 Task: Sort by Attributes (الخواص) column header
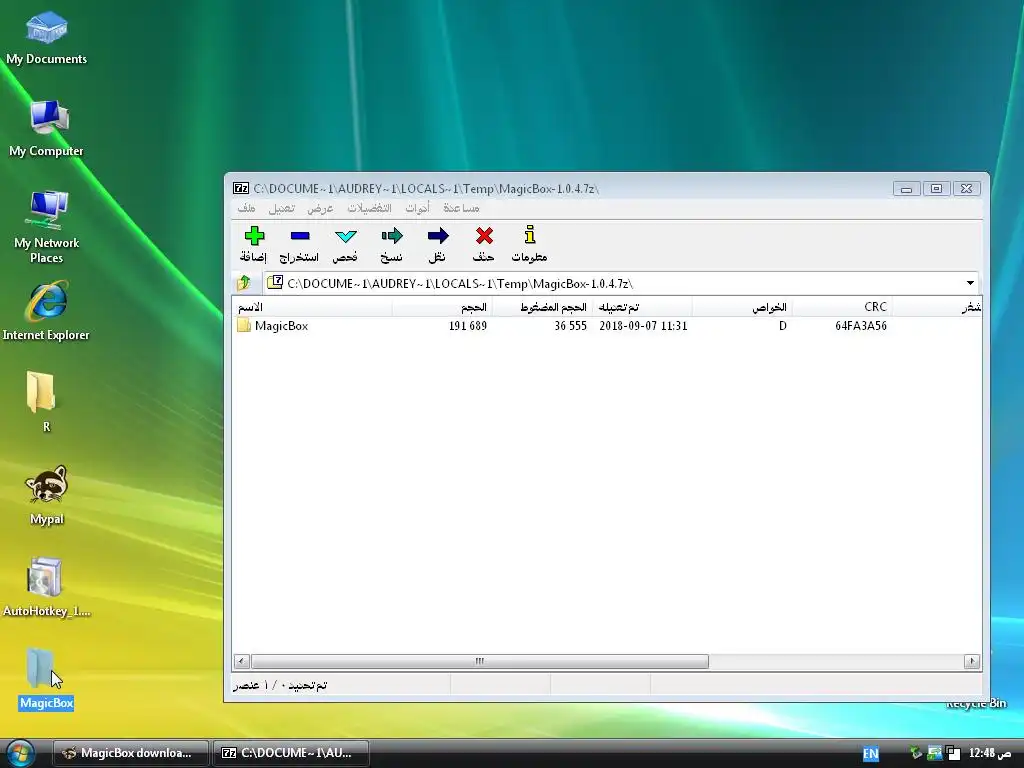tap(742, 307)
